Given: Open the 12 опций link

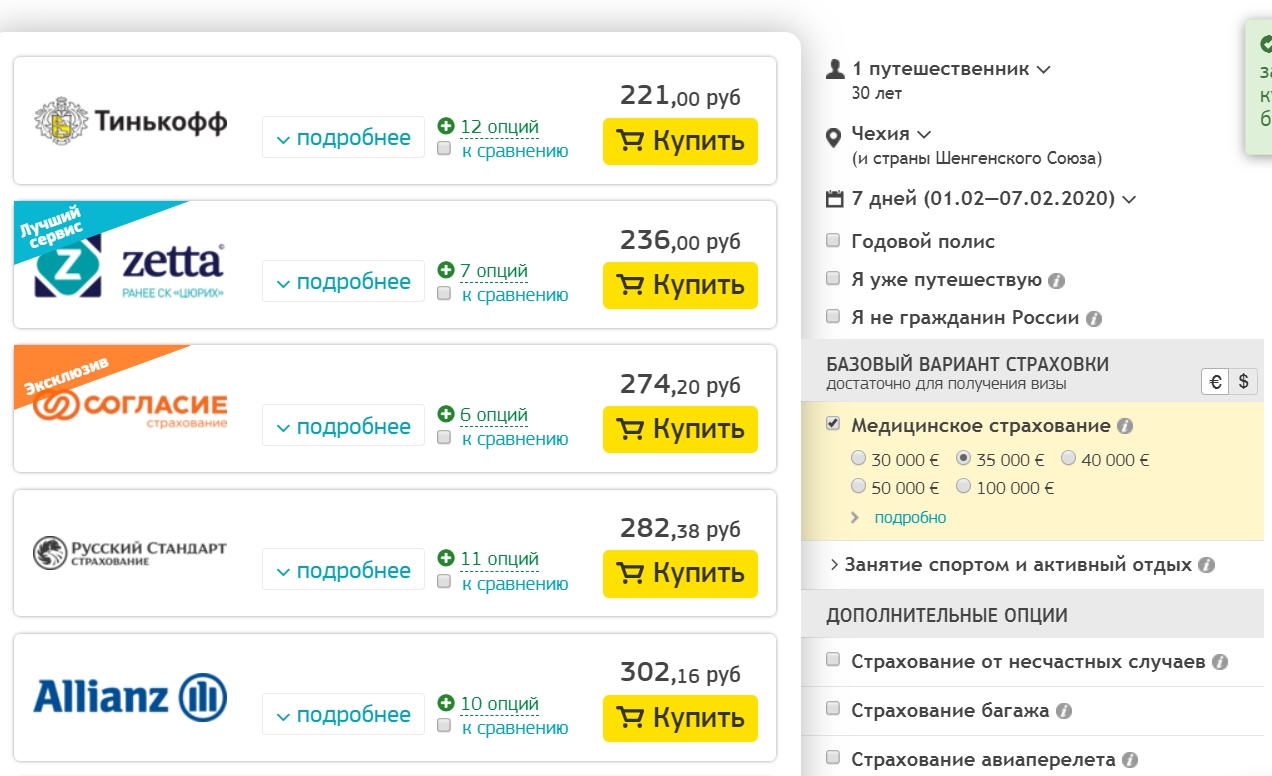Looking at the screenshot, I should tap(499, 127).
